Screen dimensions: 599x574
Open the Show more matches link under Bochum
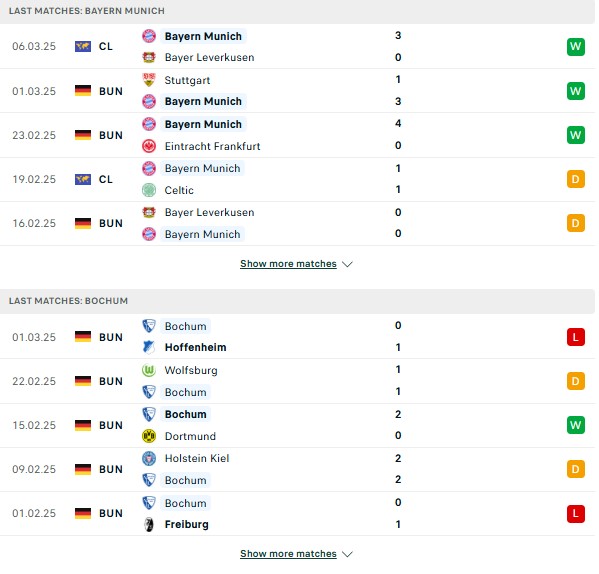click(x=288, y=553)
